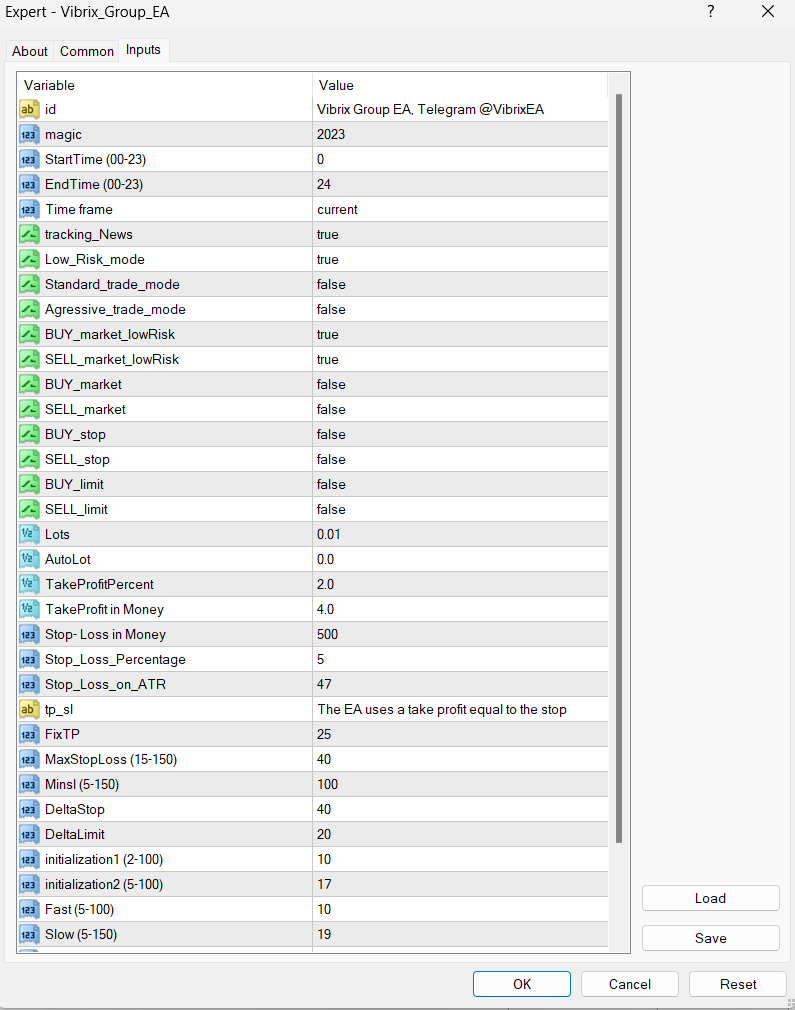The height and width of the screenshot is (1010, 795).
Task: Open Agressive_trade_mode value dropdown
Action: (460, 309)
